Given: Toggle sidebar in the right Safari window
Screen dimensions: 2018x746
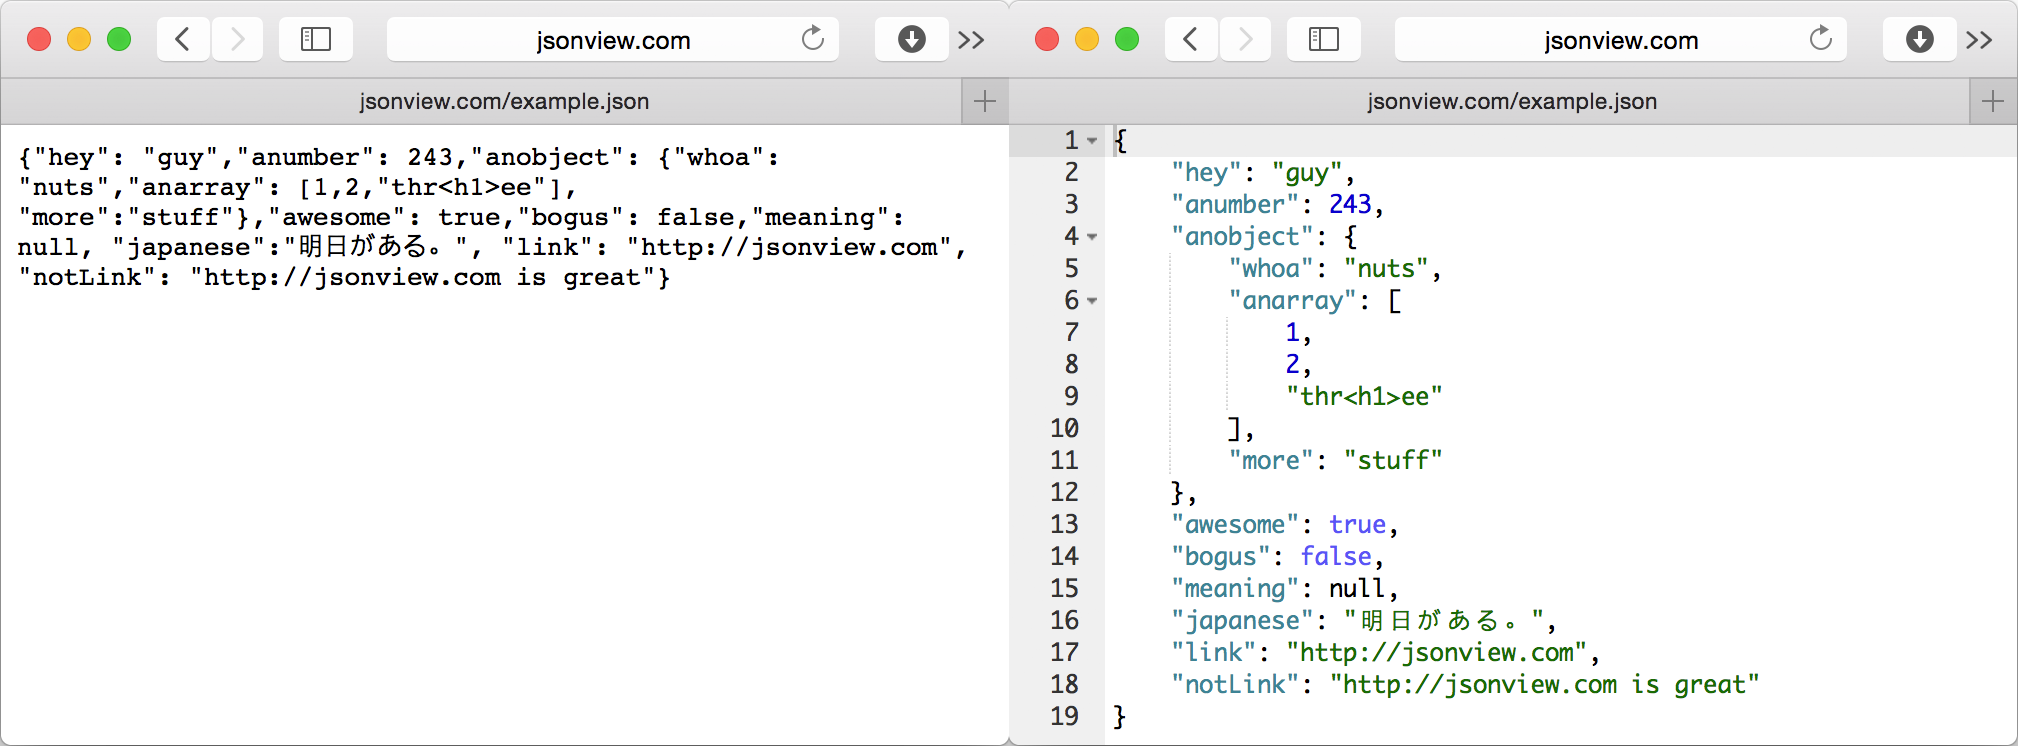Looking at the screenshot, I should coord(1324,40).
